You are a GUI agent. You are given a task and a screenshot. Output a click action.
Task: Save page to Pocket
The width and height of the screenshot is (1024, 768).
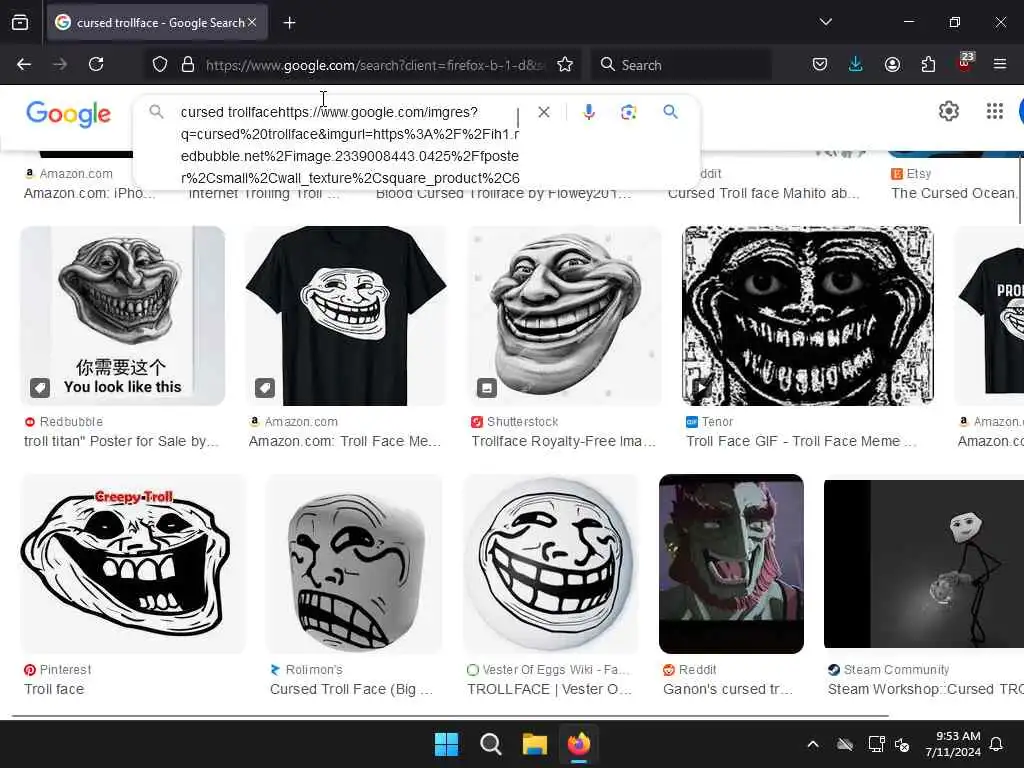pyautogui.click(x=820, y=64)
